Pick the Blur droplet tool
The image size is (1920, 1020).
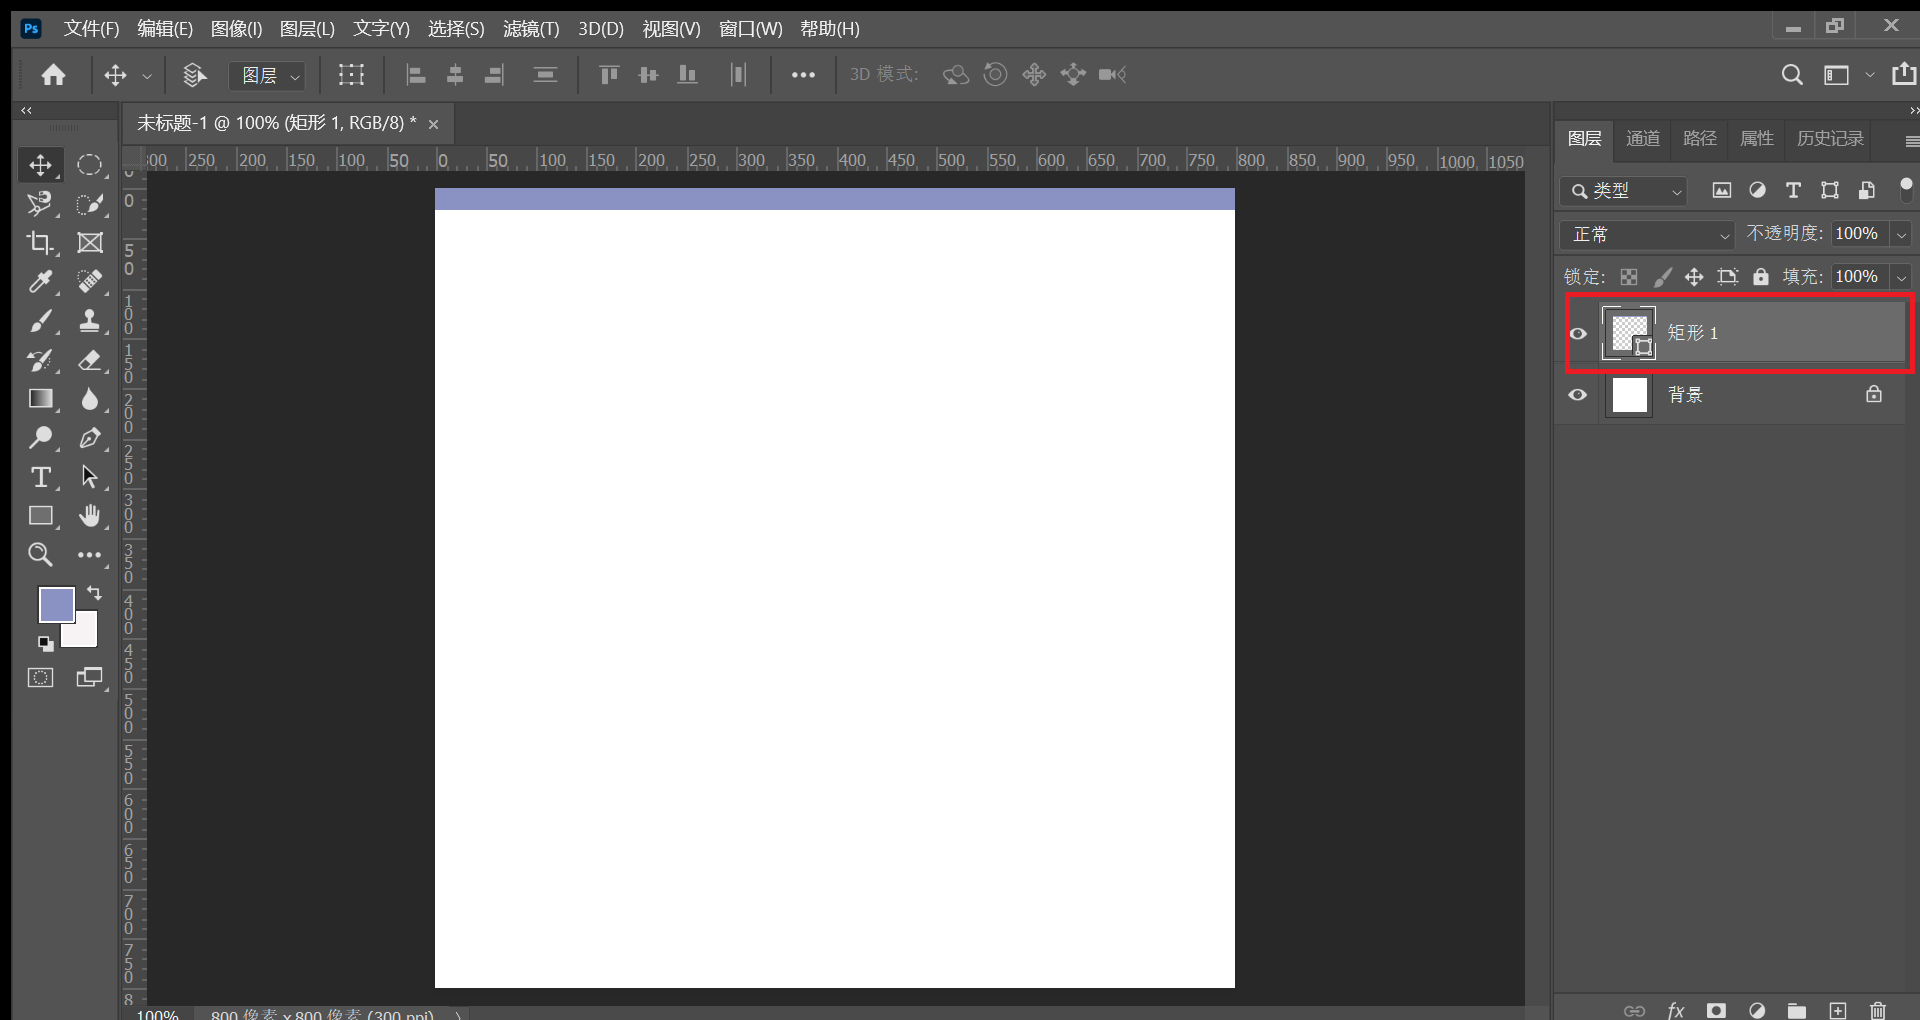pos(90,399)
